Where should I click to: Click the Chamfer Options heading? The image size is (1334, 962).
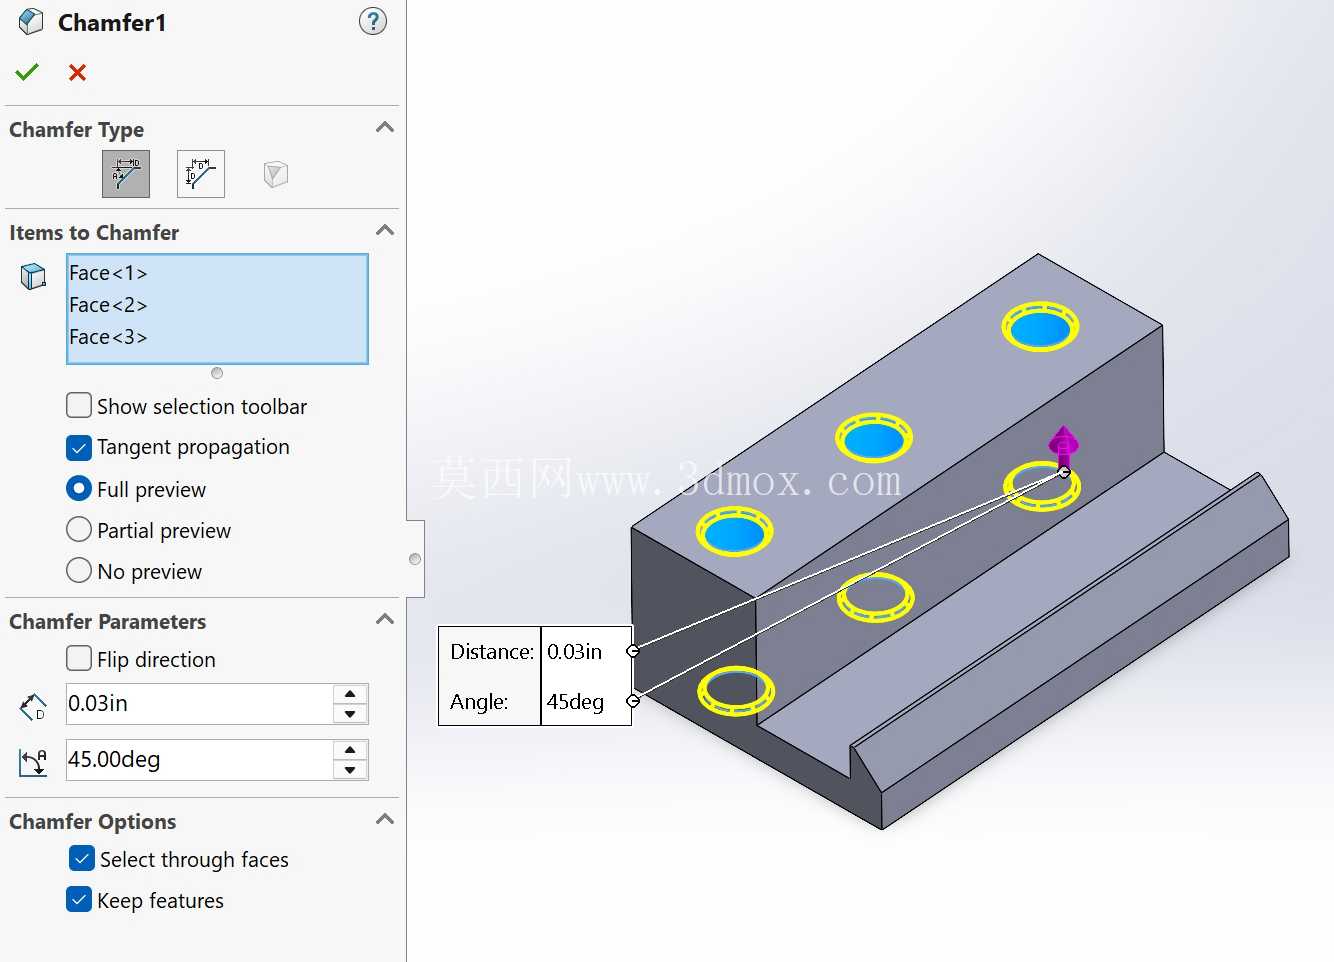[x=92, y=822]
